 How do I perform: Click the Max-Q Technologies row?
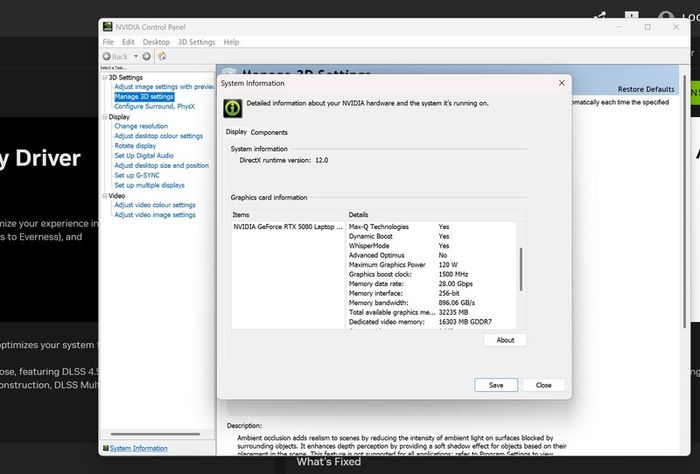click(432, 227)
